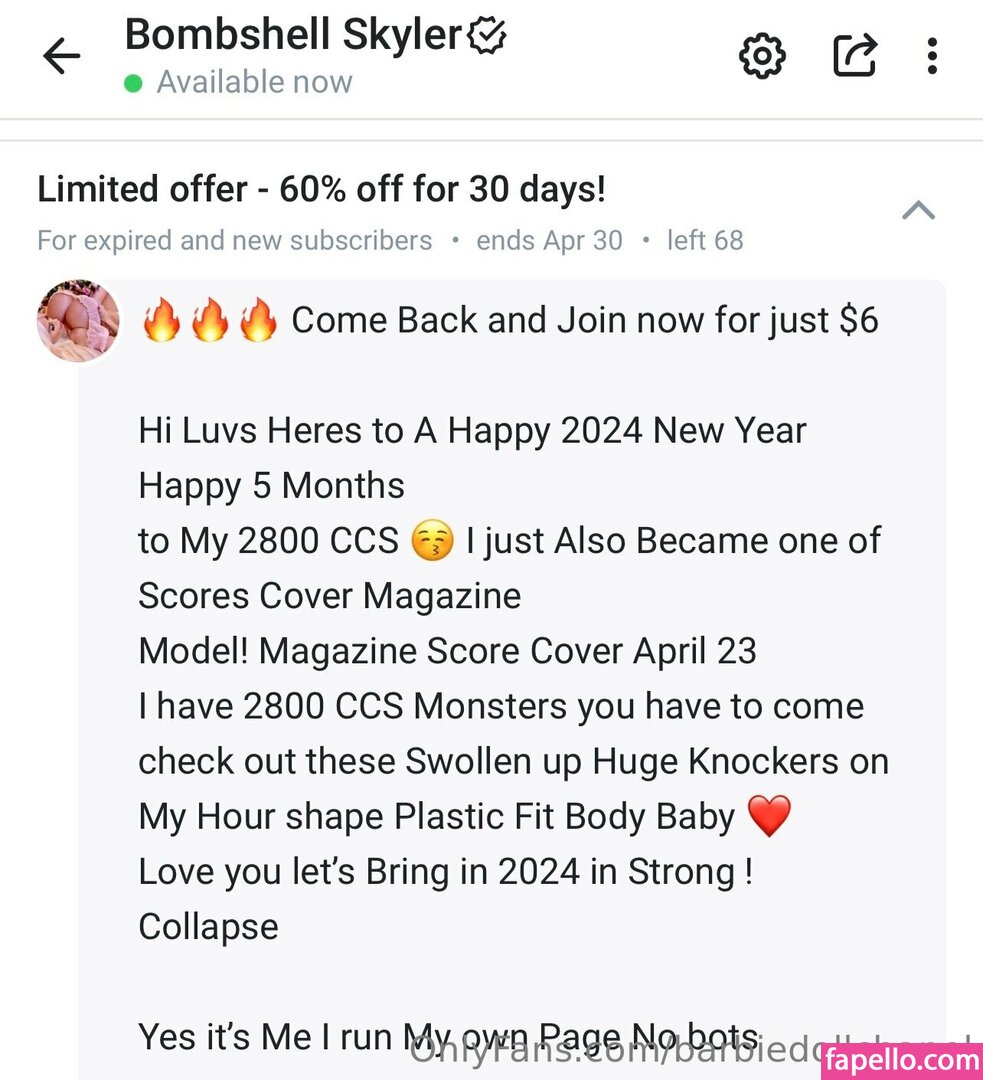
Task: Go back using the arrow icon
Action: tap(61, 57)
